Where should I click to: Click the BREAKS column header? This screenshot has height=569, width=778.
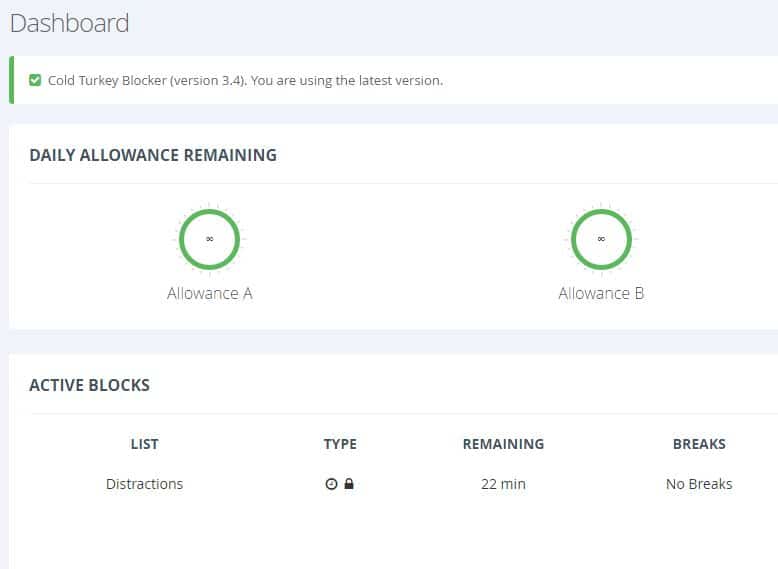[699, 444]
